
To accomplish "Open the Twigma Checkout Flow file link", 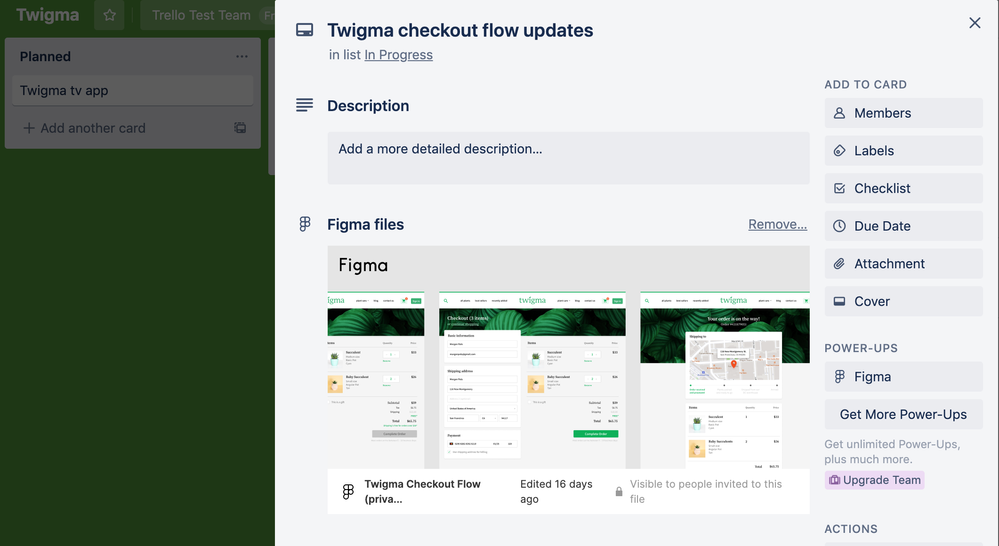I will (x=422, y=491).
